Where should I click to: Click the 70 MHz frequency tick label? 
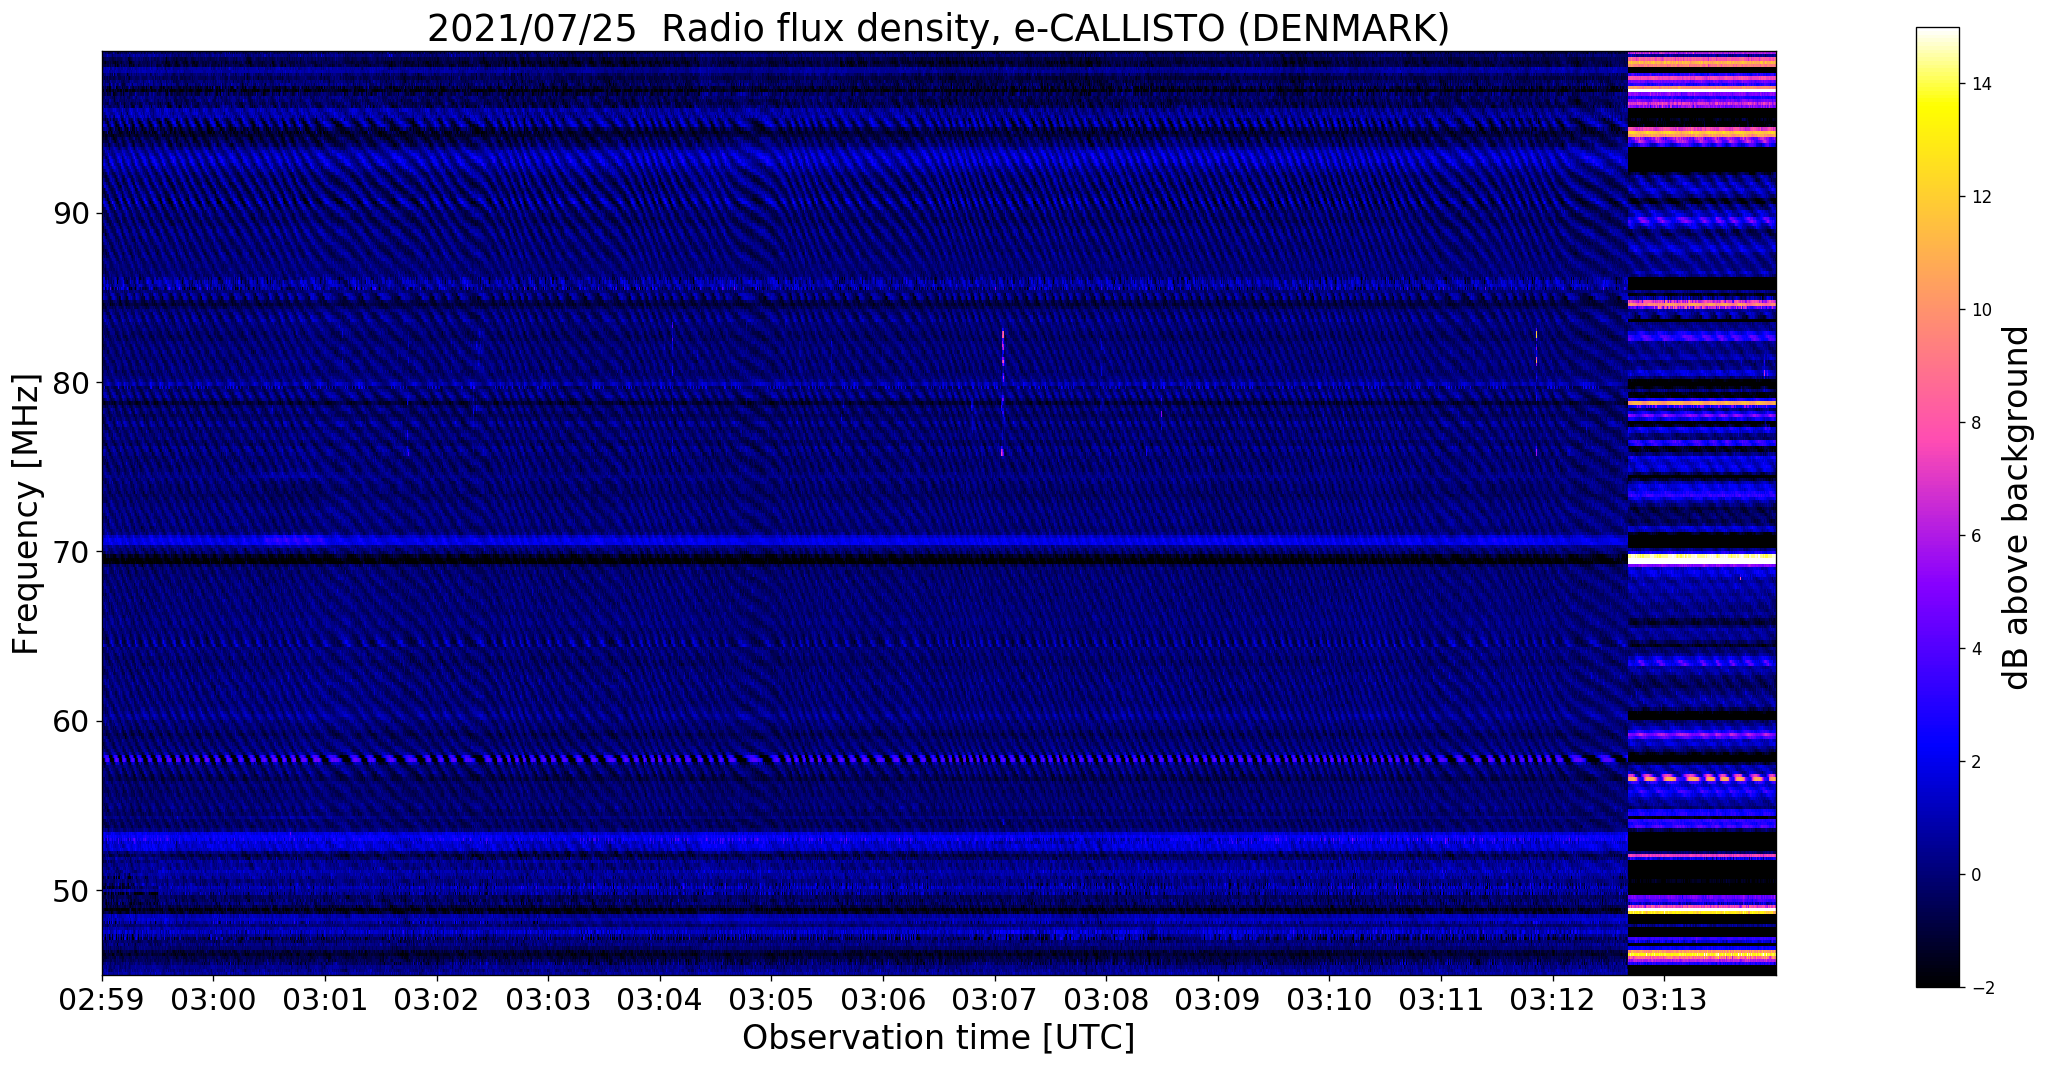point(71,552)
